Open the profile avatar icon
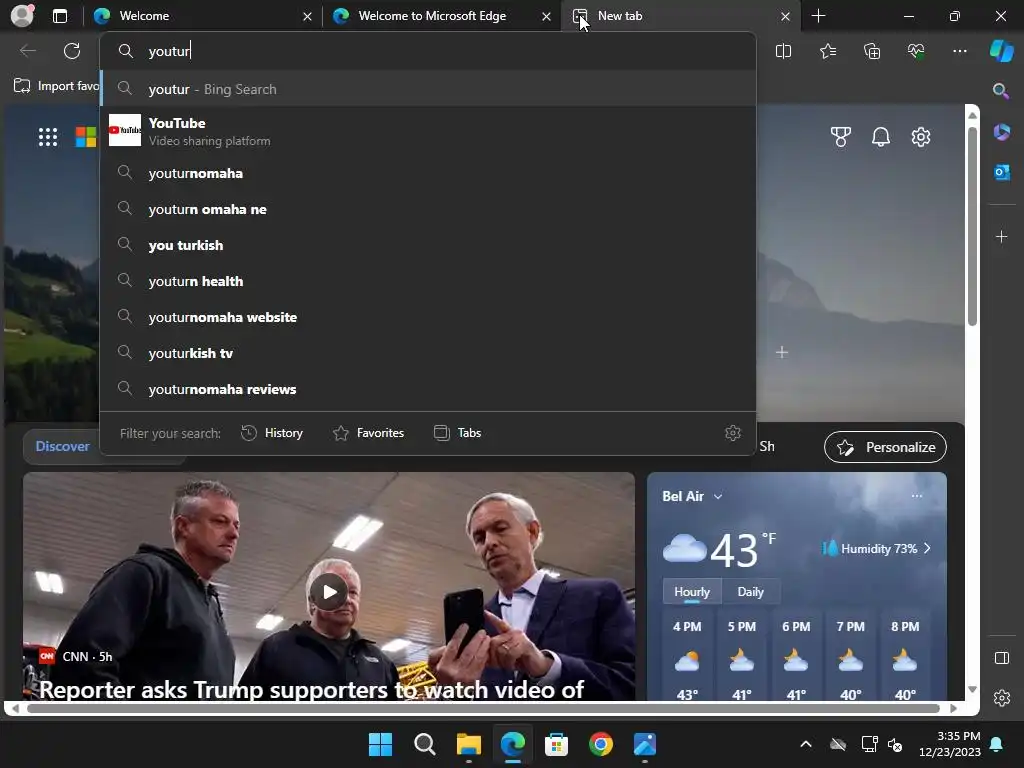Screen dimensions: 1024x768 point(22,16)
